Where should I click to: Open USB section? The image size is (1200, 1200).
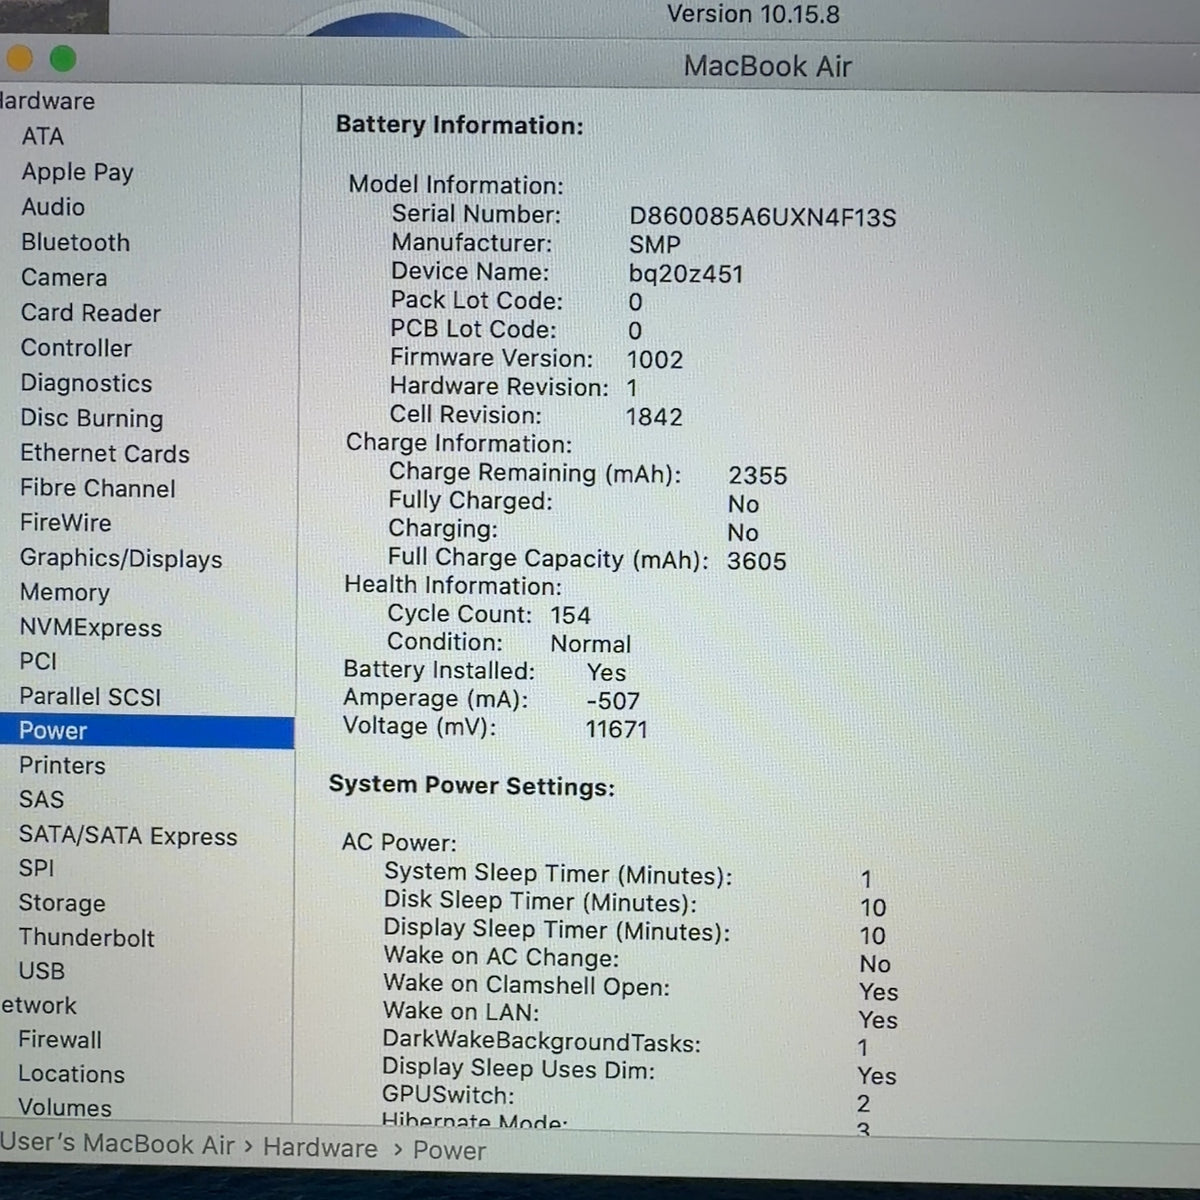pos(42,971)
